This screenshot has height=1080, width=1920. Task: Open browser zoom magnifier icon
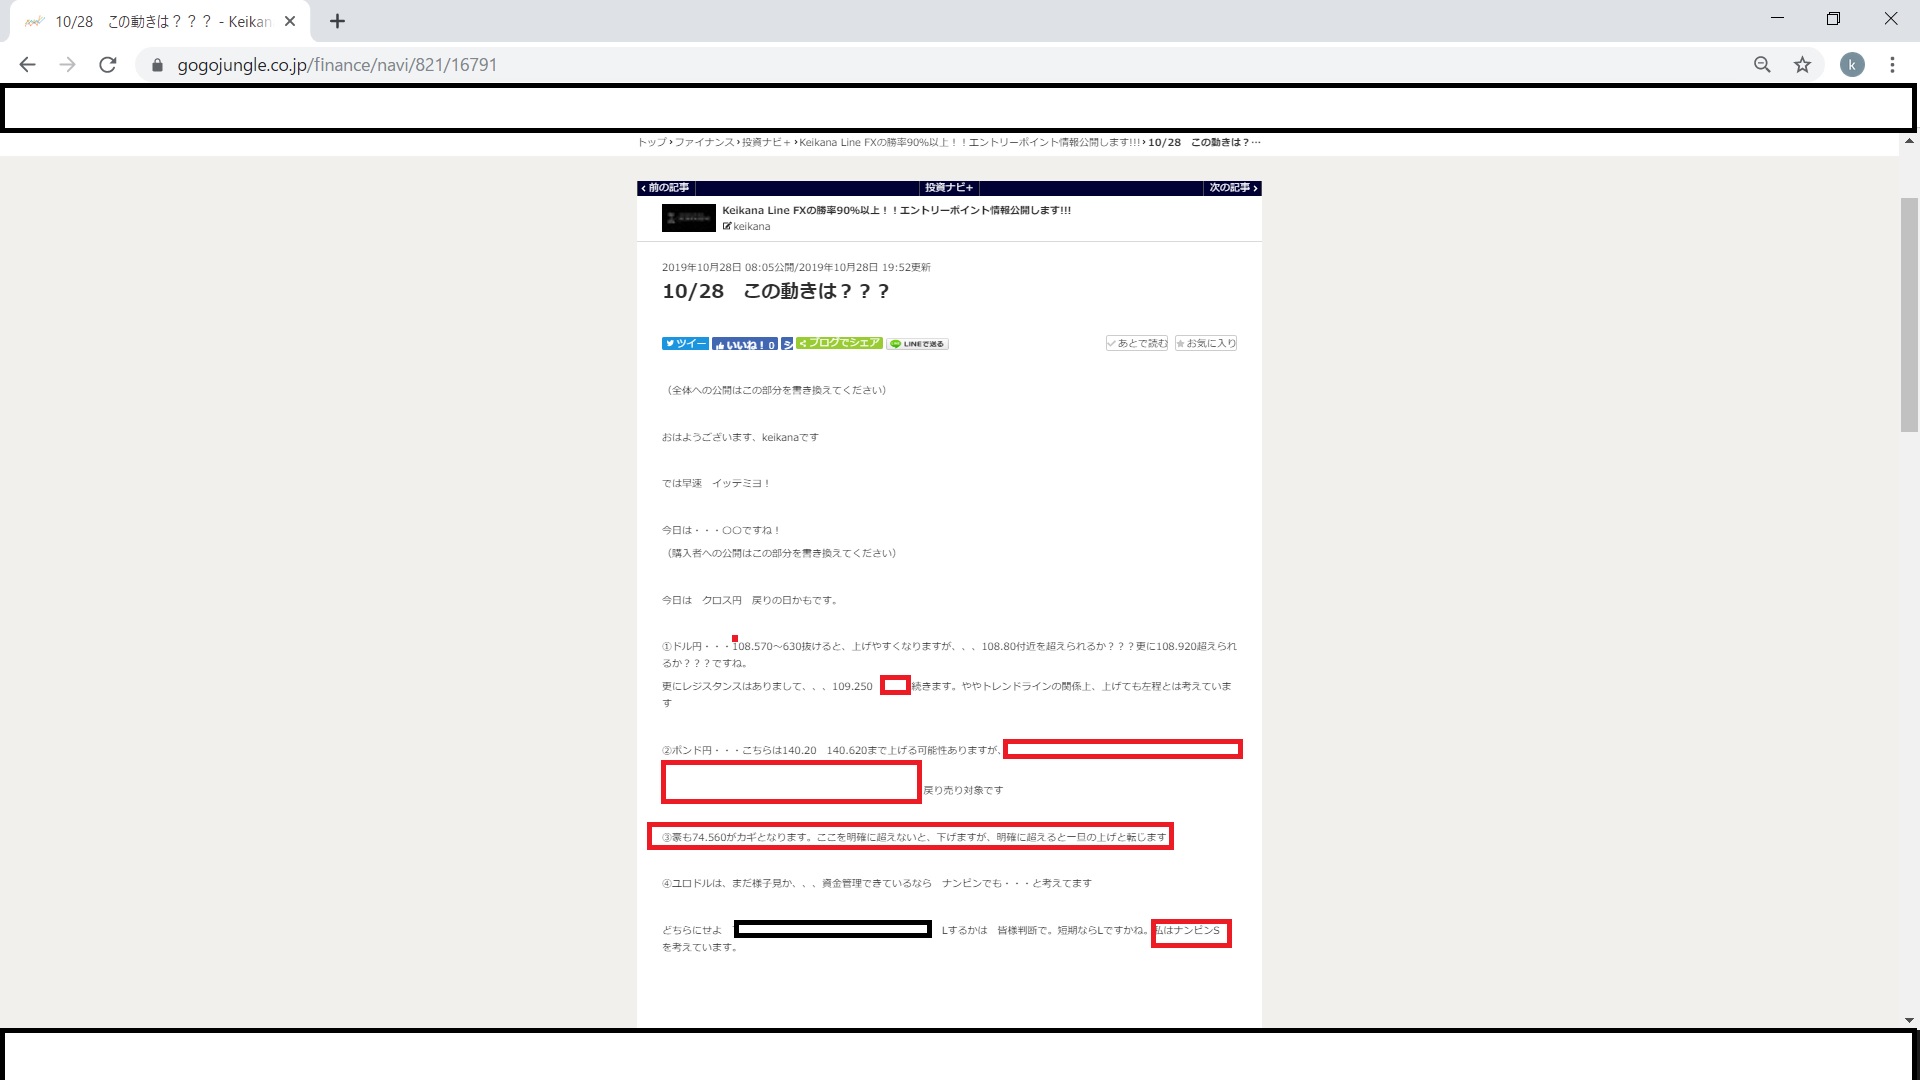(x=1762, y=65)
